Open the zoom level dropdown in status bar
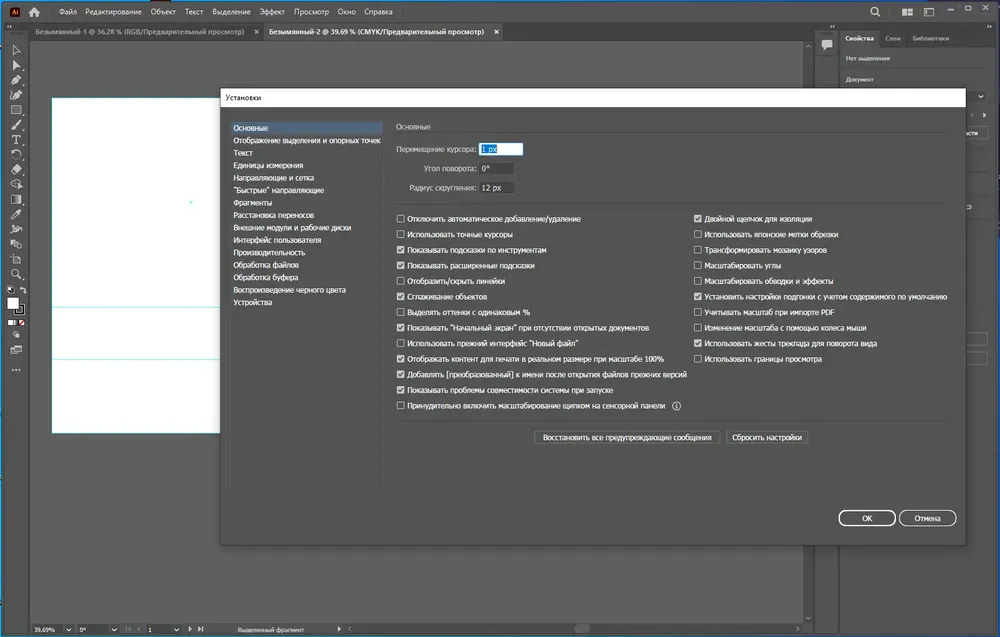The image size is (1000, 637). point(68,629)
